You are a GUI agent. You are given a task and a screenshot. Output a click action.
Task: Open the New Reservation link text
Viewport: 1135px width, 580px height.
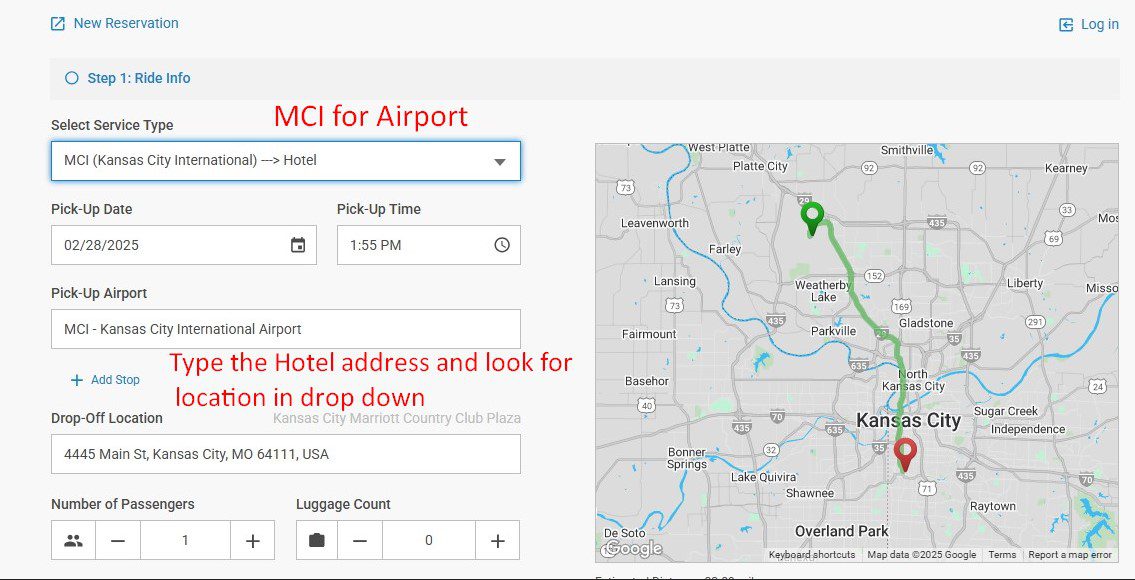click(x=126, y=23)
